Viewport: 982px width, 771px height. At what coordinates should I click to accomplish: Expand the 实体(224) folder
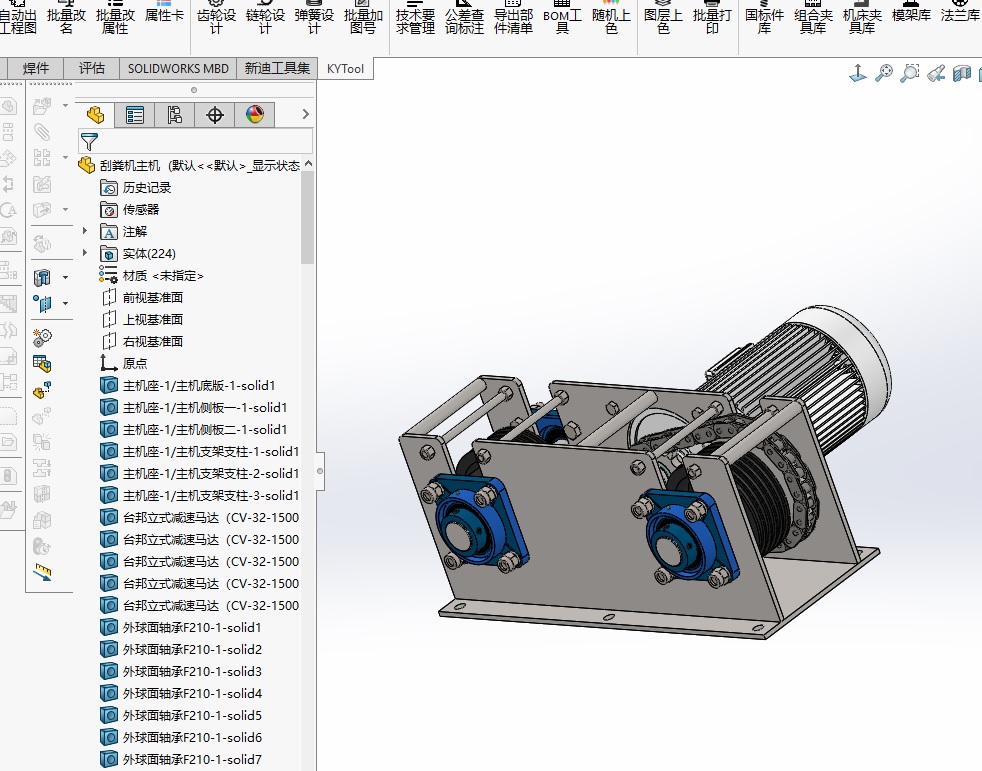tap(85, 253)
